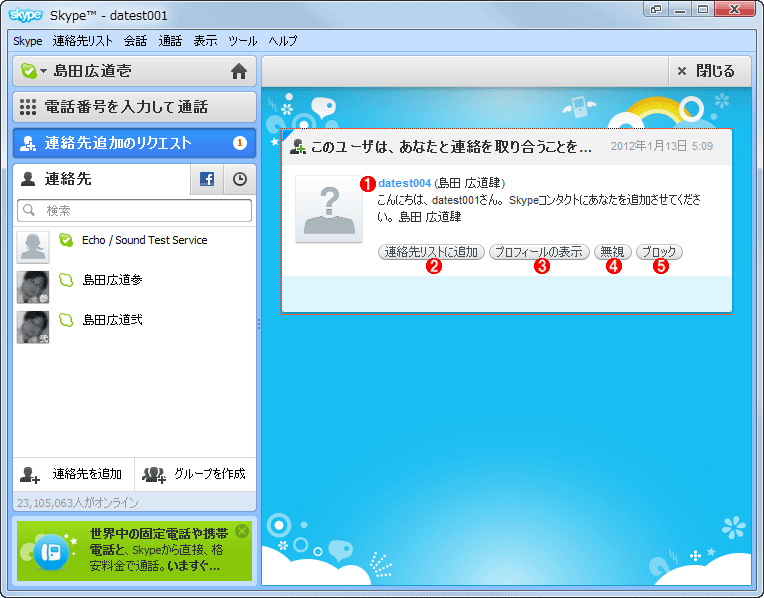The height and width of the screenshot is (598, 764).
Task: Click the avatar photo of 島田広道参
Action: (x=33, y=287)
